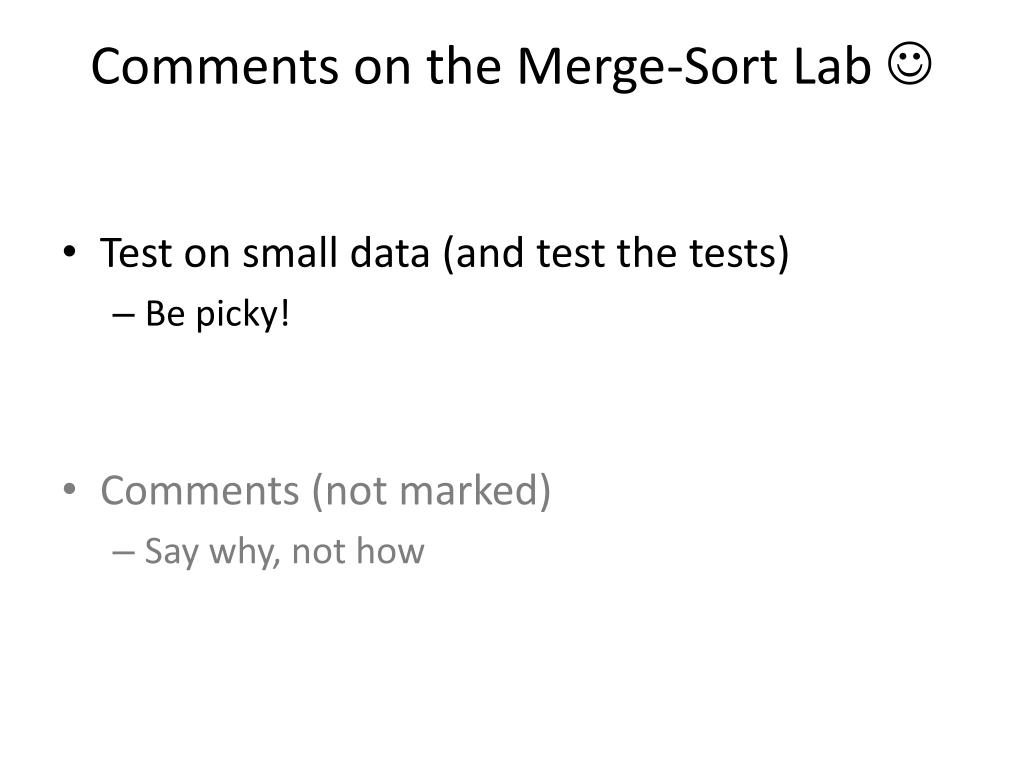Select the greyed parenthetical "(not marked)"
Viewport: 1024px width, 768px height.
tap(430, 491)
